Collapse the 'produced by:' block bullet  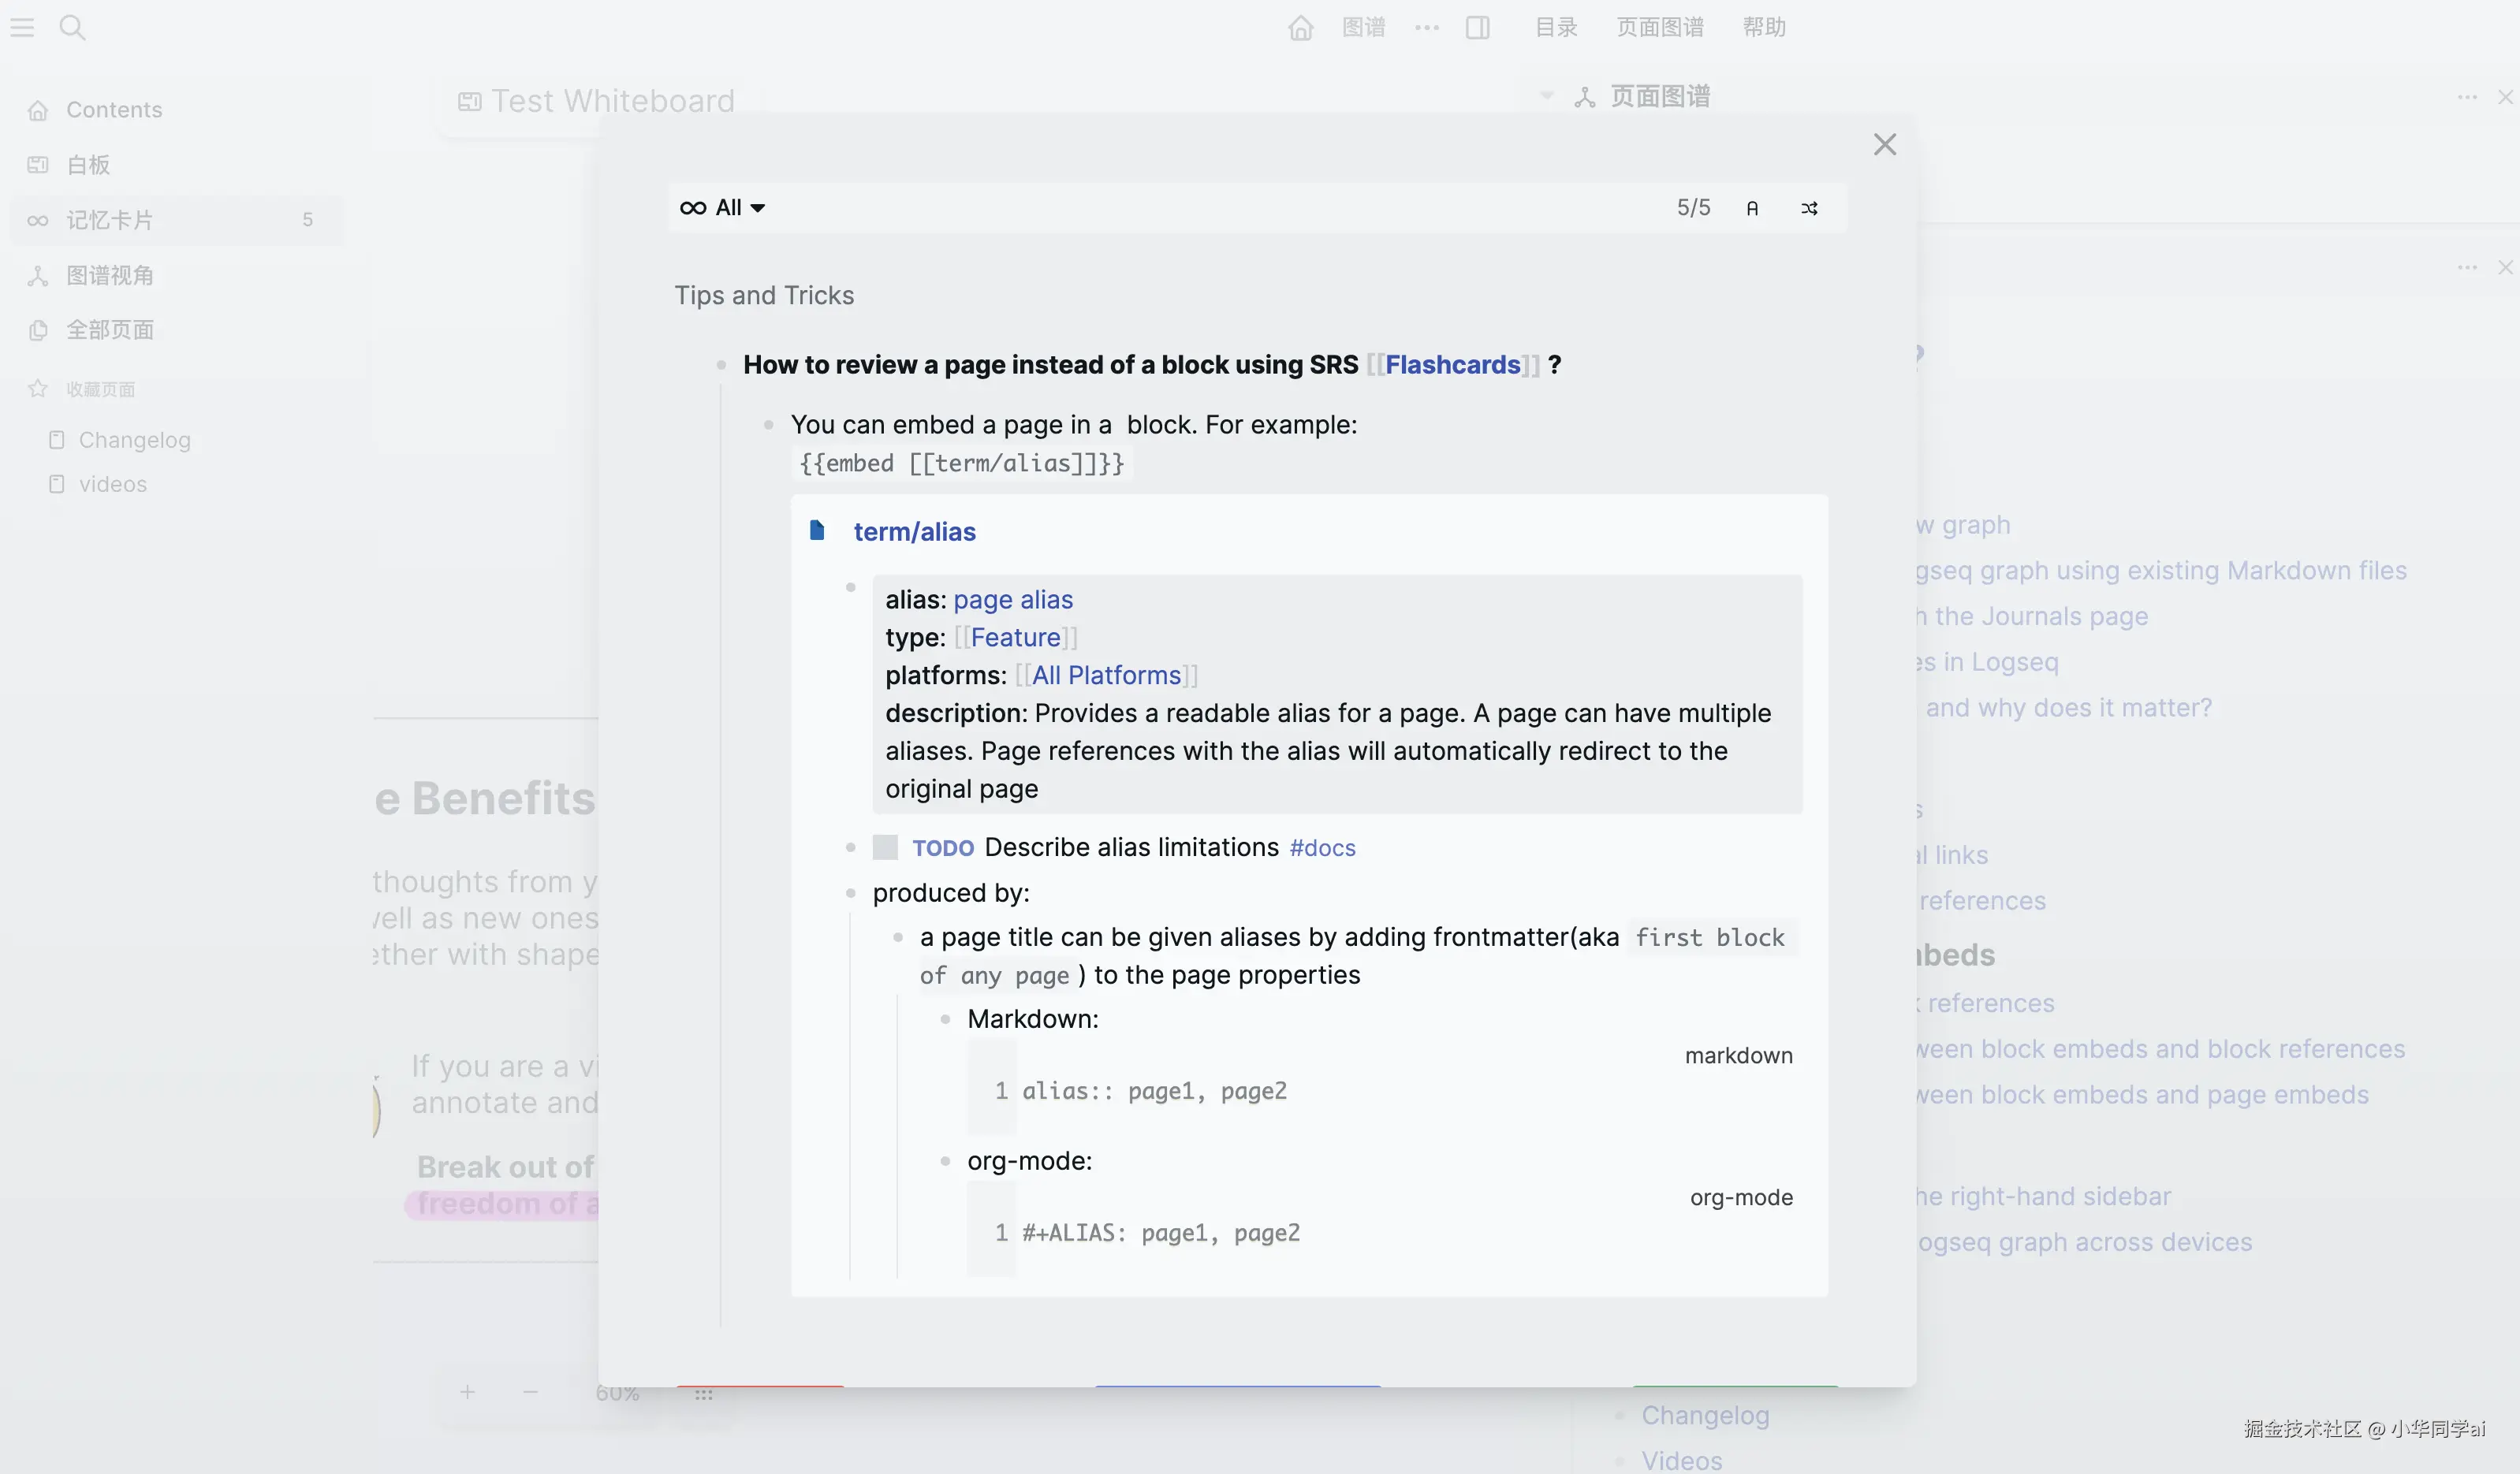851,893
